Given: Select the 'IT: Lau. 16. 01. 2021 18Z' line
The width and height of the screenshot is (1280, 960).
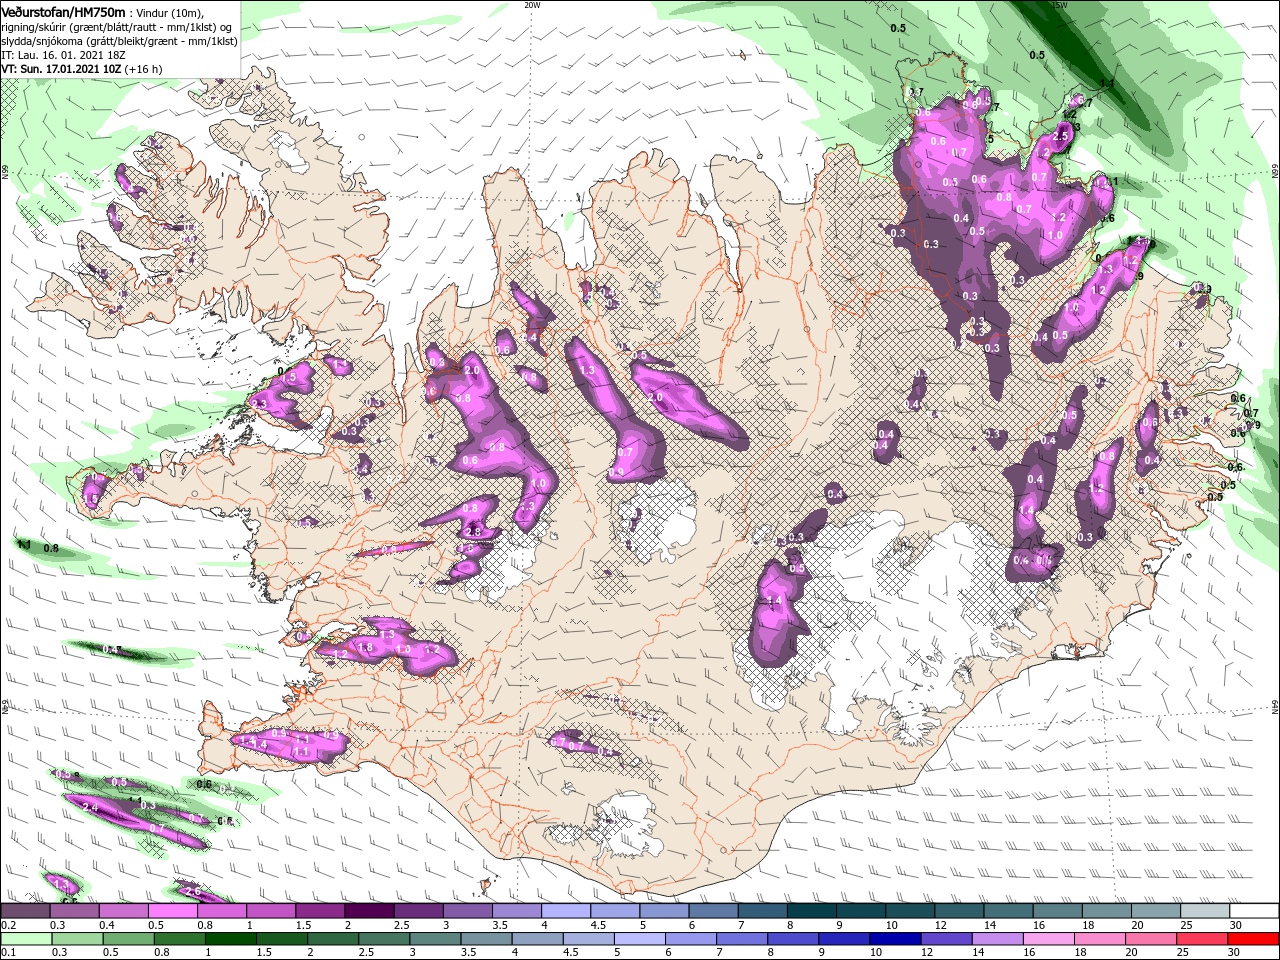Looking at the screenshot, I should 65,55.
